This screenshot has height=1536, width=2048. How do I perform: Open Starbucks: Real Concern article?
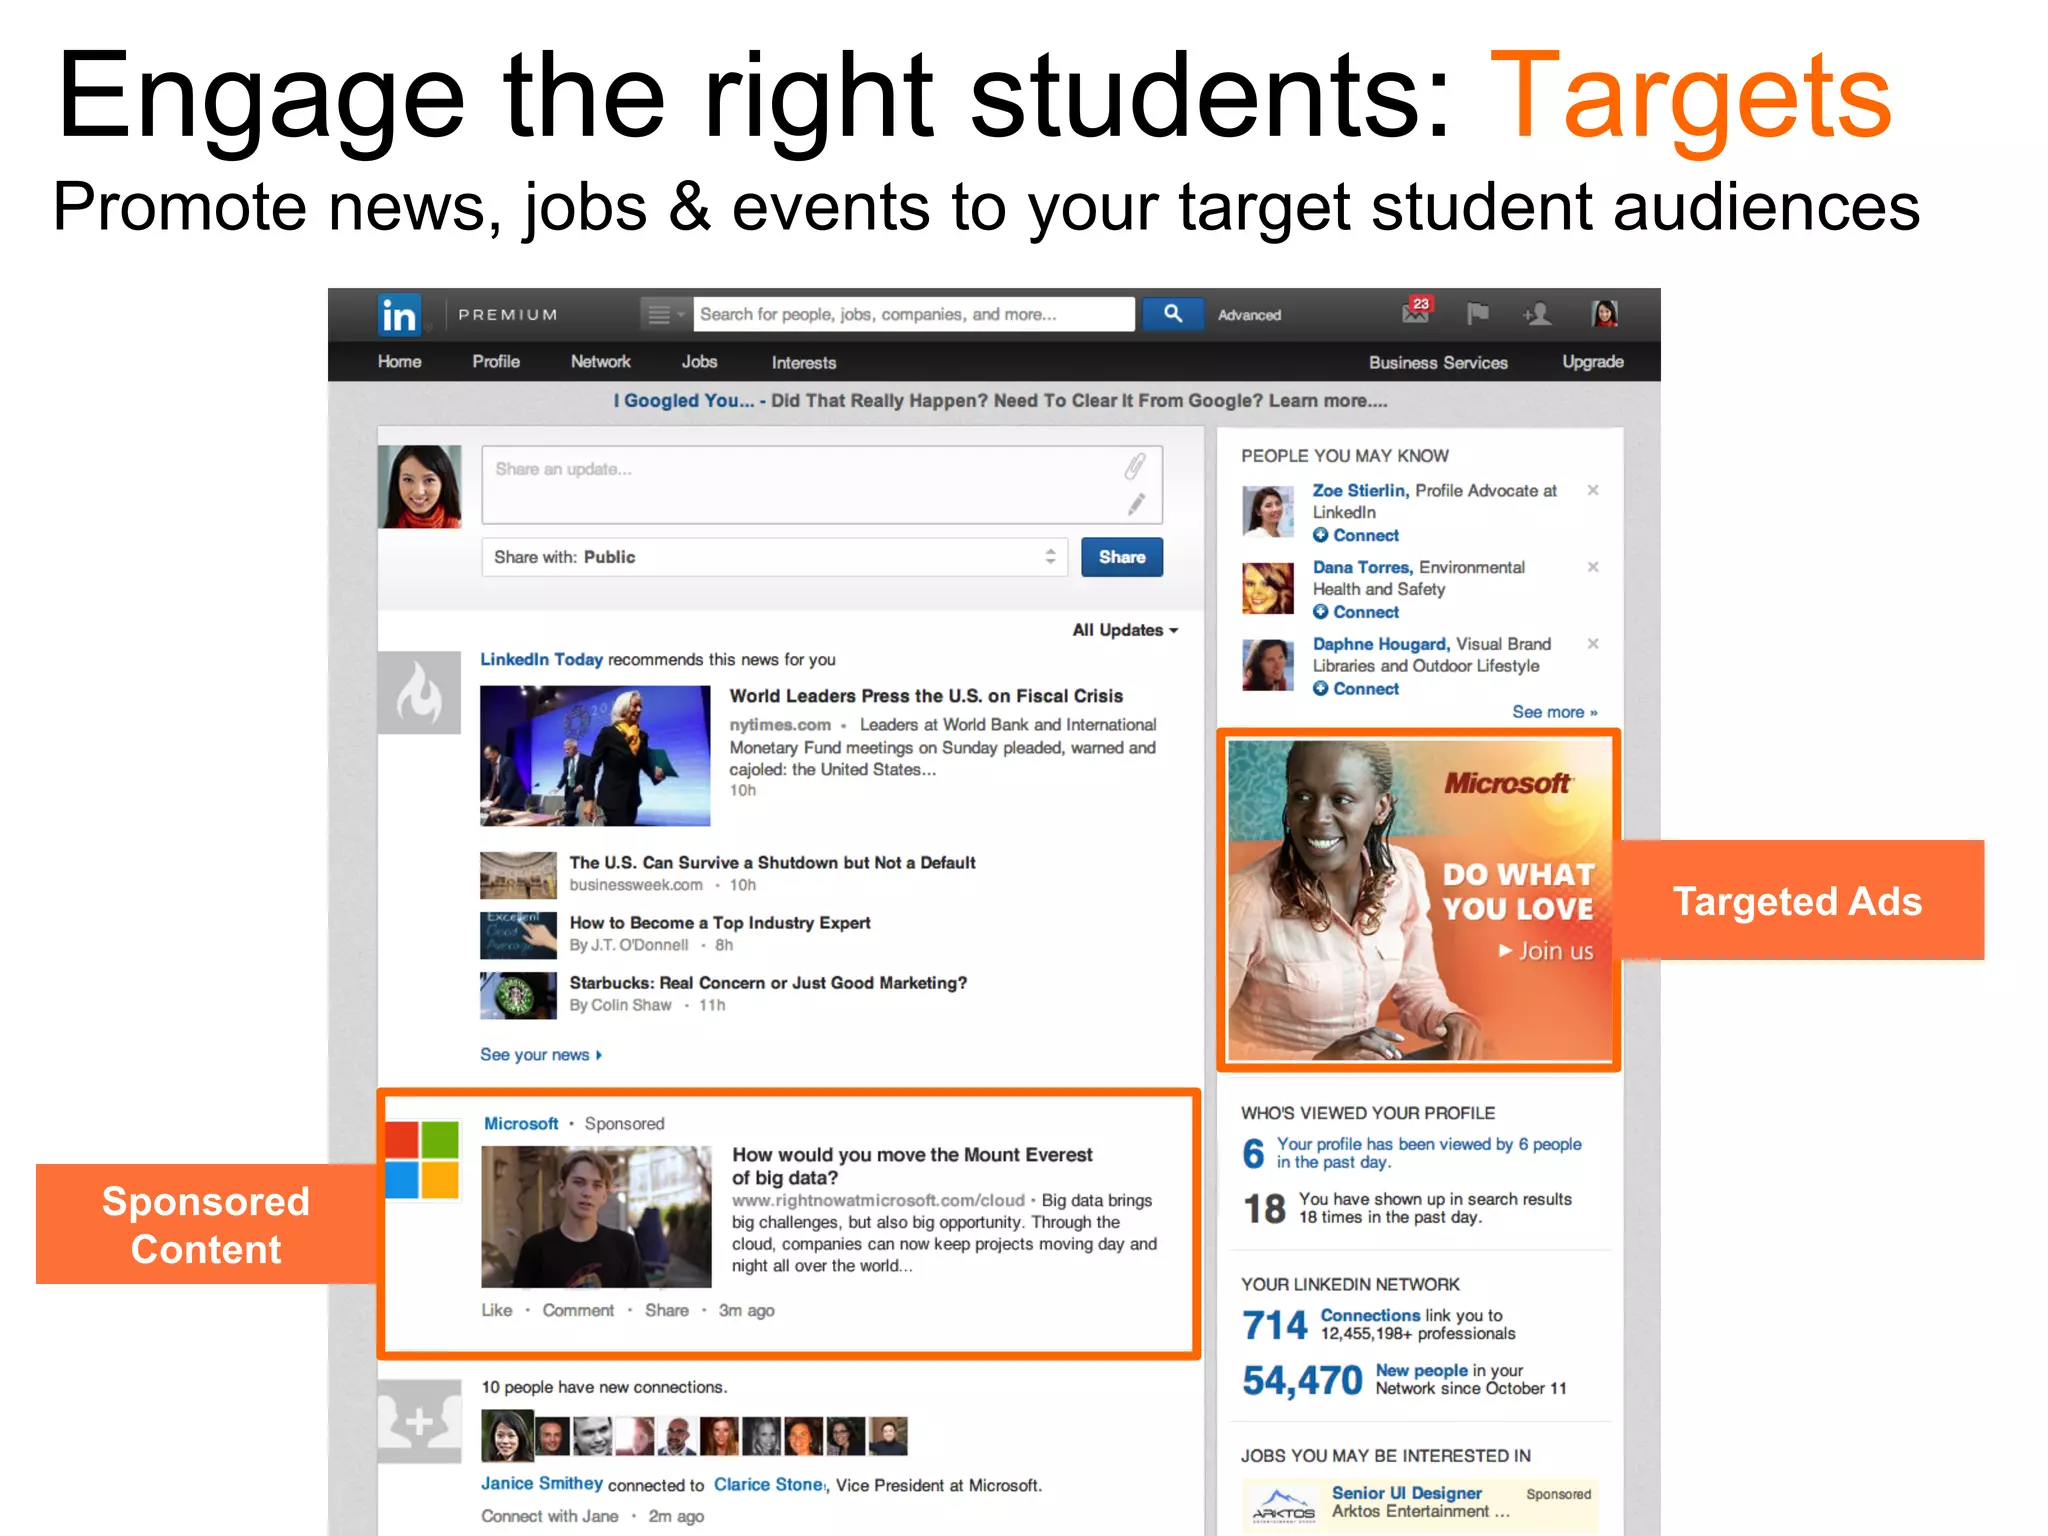pyautogui.click(x=768, y=983)
